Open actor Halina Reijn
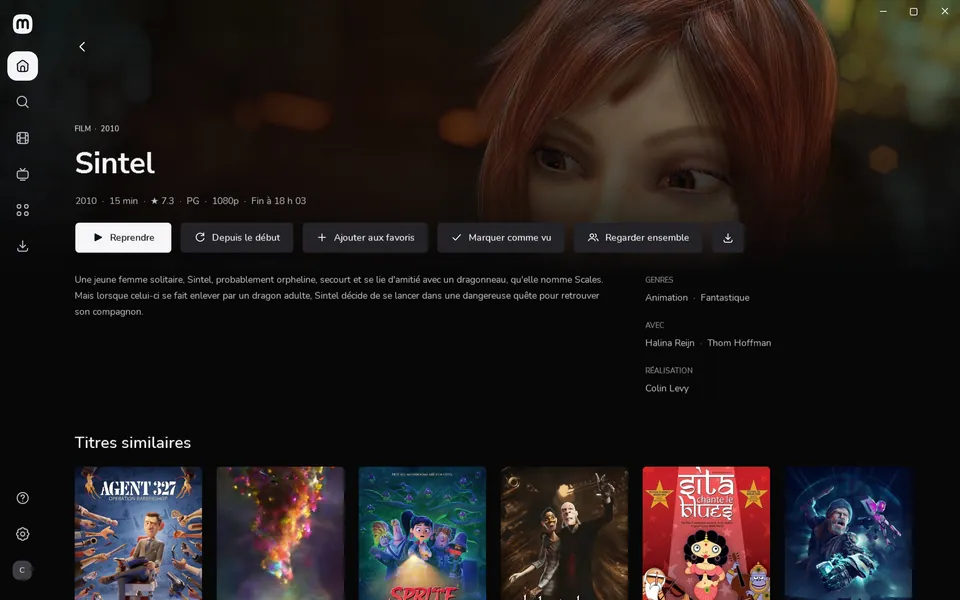Viewport: 960px width, 600px height. click(x=670, y=343)
